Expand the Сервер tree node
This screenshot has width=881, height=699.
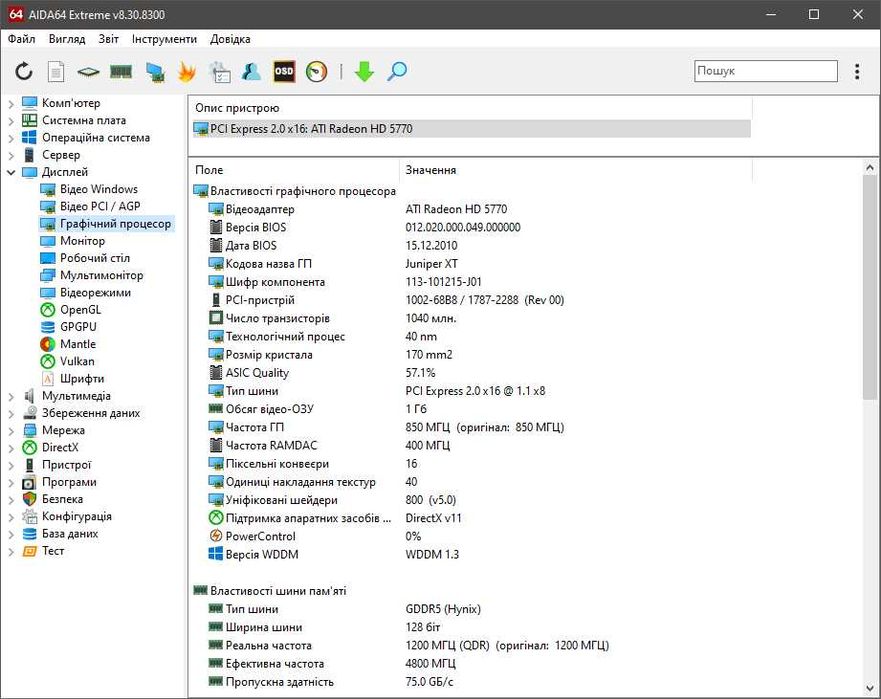point(11,156)
